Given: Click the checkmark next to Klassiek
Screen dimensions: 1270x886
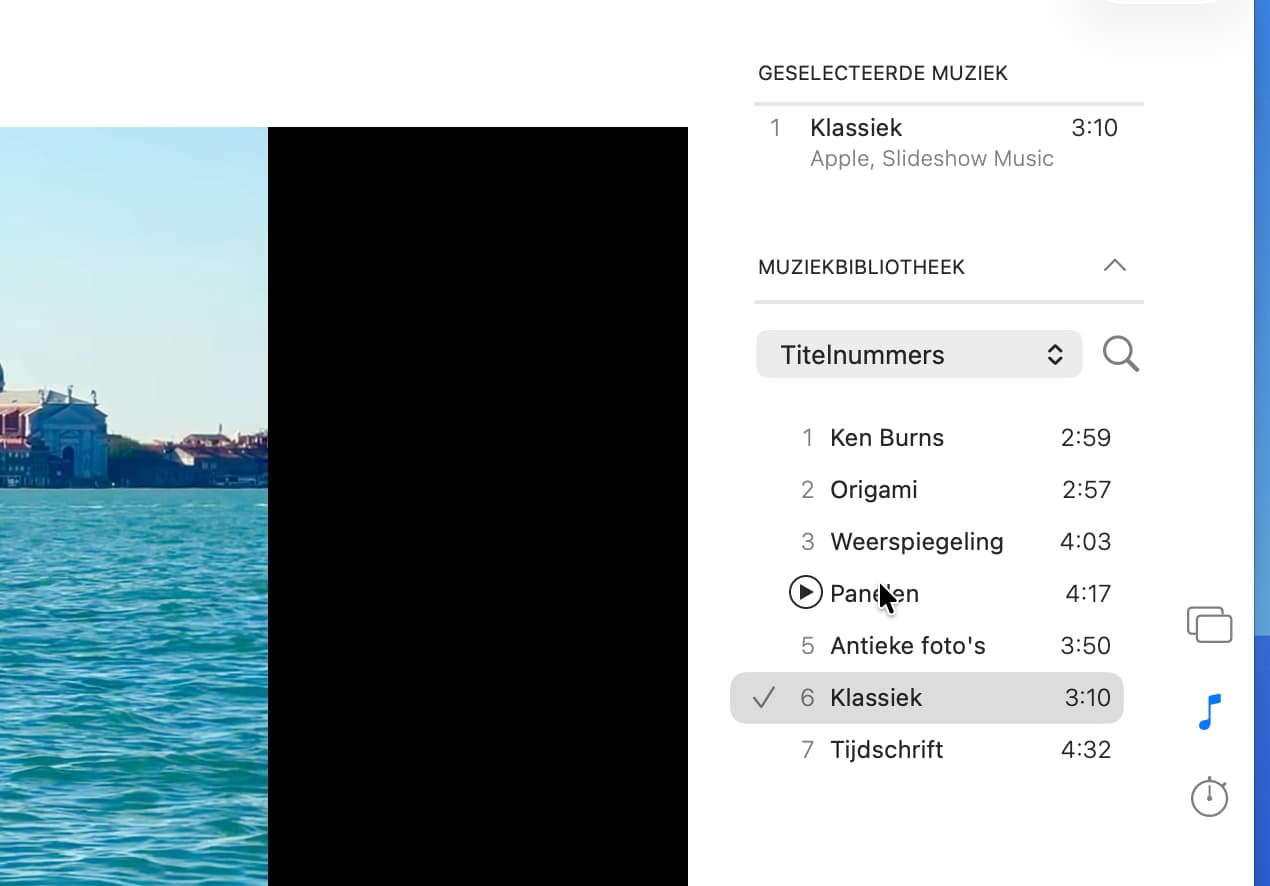Looking at the screenshot, I should [x=763, y=698].
